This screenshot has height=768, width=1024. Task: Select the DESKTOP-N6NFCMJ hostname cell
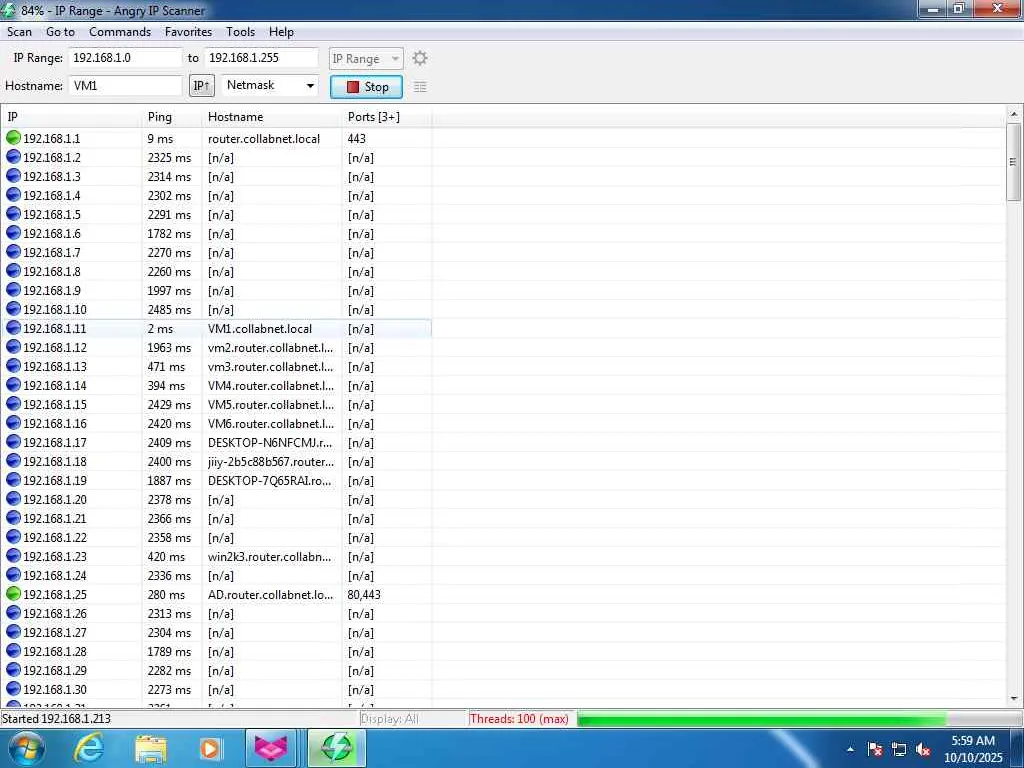270,443
